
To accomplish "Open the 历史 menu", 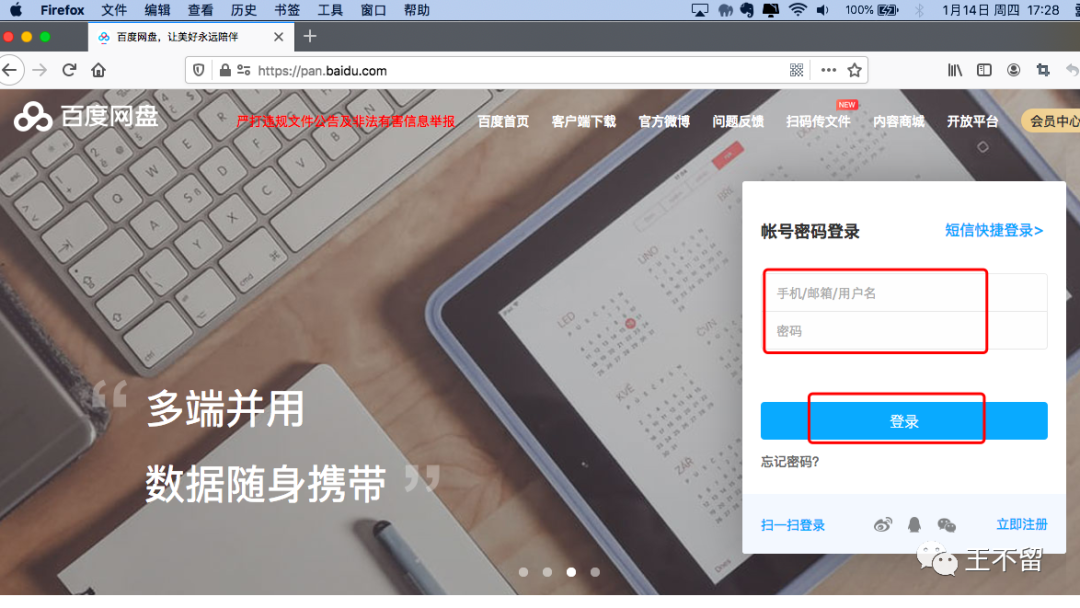I will 244,10.
